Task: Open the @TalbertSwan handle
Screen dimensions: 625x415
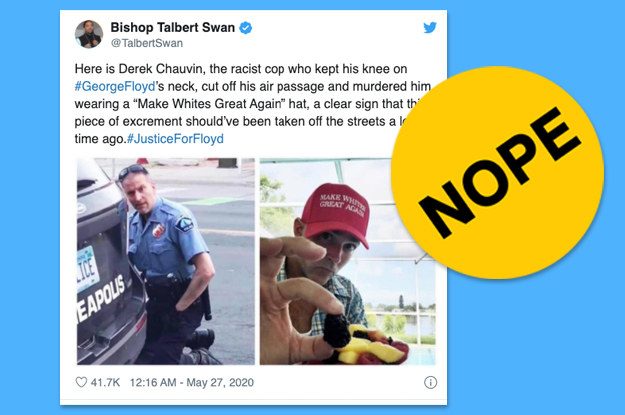Action: coord(147,43)
